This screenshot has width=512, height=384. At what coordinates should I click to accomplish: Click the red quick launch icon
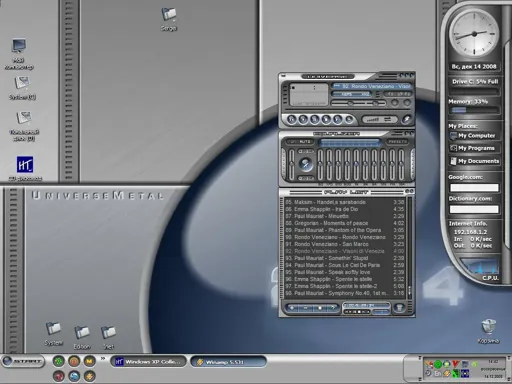point(59,376)
